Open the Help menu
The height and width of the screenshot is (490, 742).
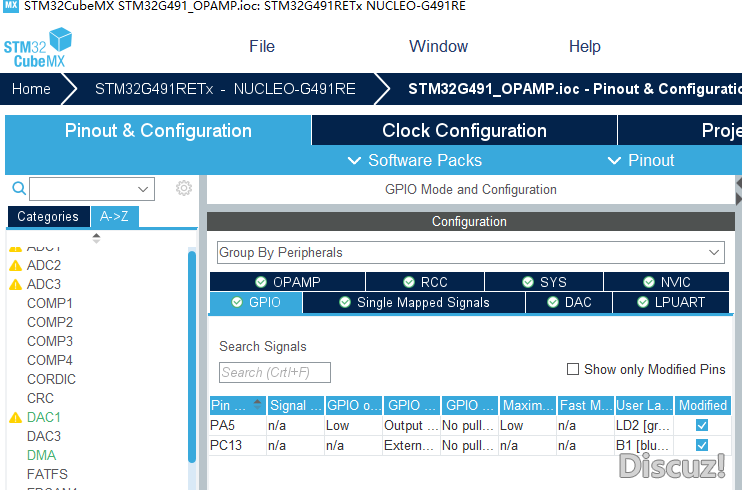point(584,46)
